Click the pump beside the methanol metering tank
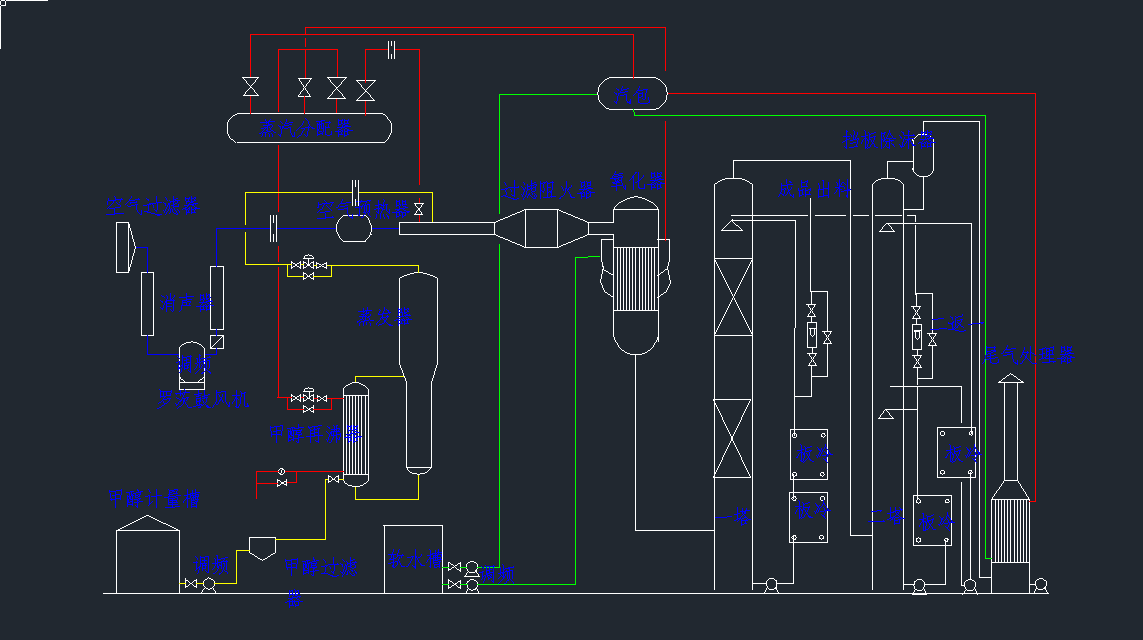This screenshot has height=640, width=1143. pyautogui.click(x=209, y=585)
